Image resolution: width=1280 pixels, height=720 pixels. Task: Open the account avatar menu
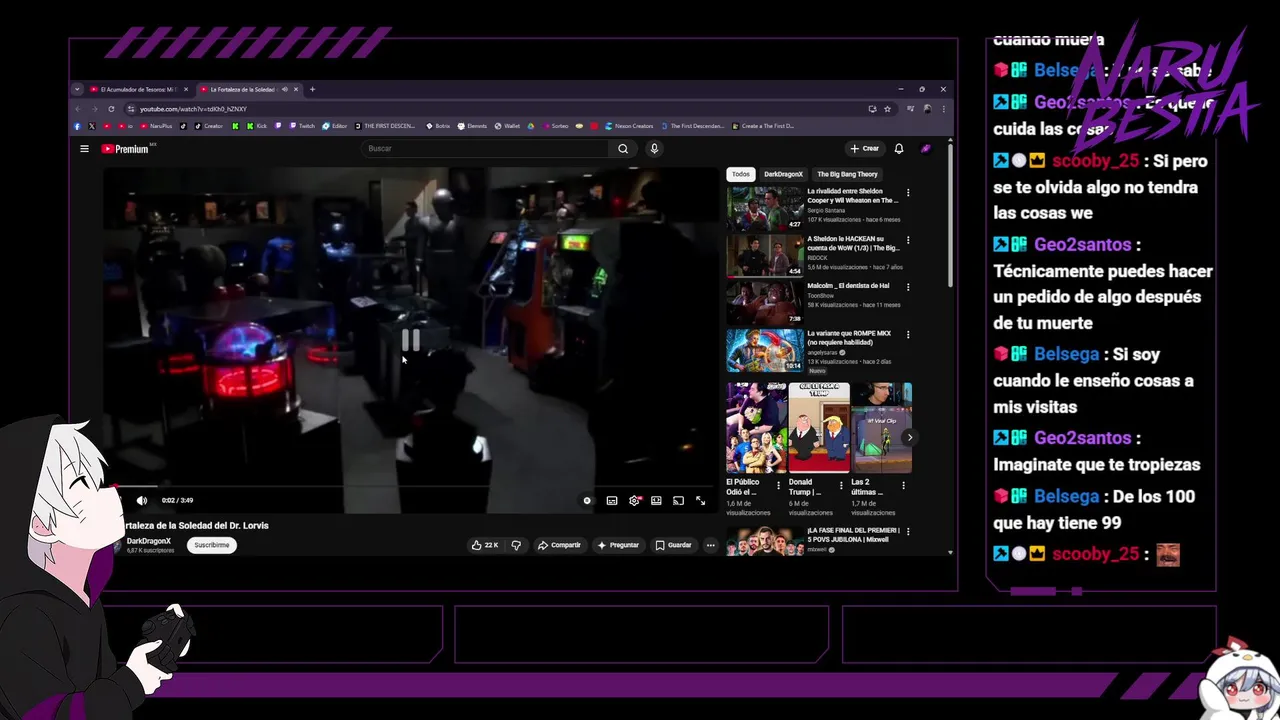point(926,148)
